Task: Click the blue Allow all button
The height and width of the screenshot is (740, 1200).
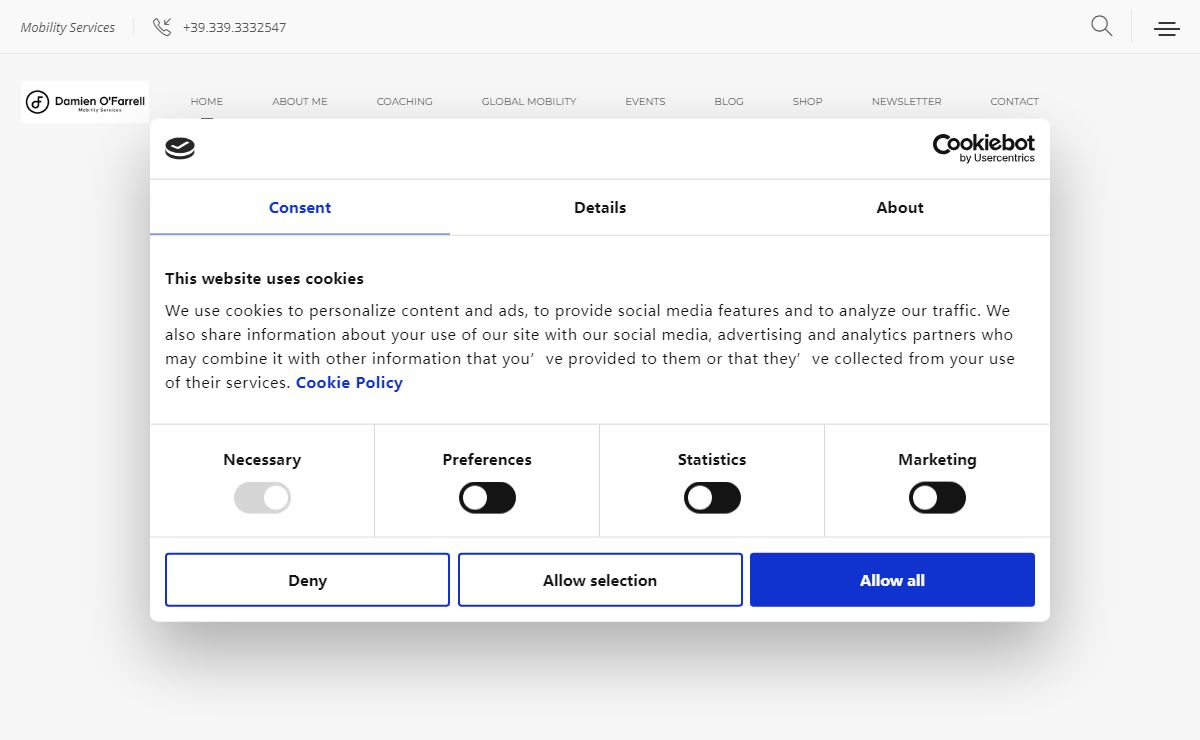Action: coord(892,580)
